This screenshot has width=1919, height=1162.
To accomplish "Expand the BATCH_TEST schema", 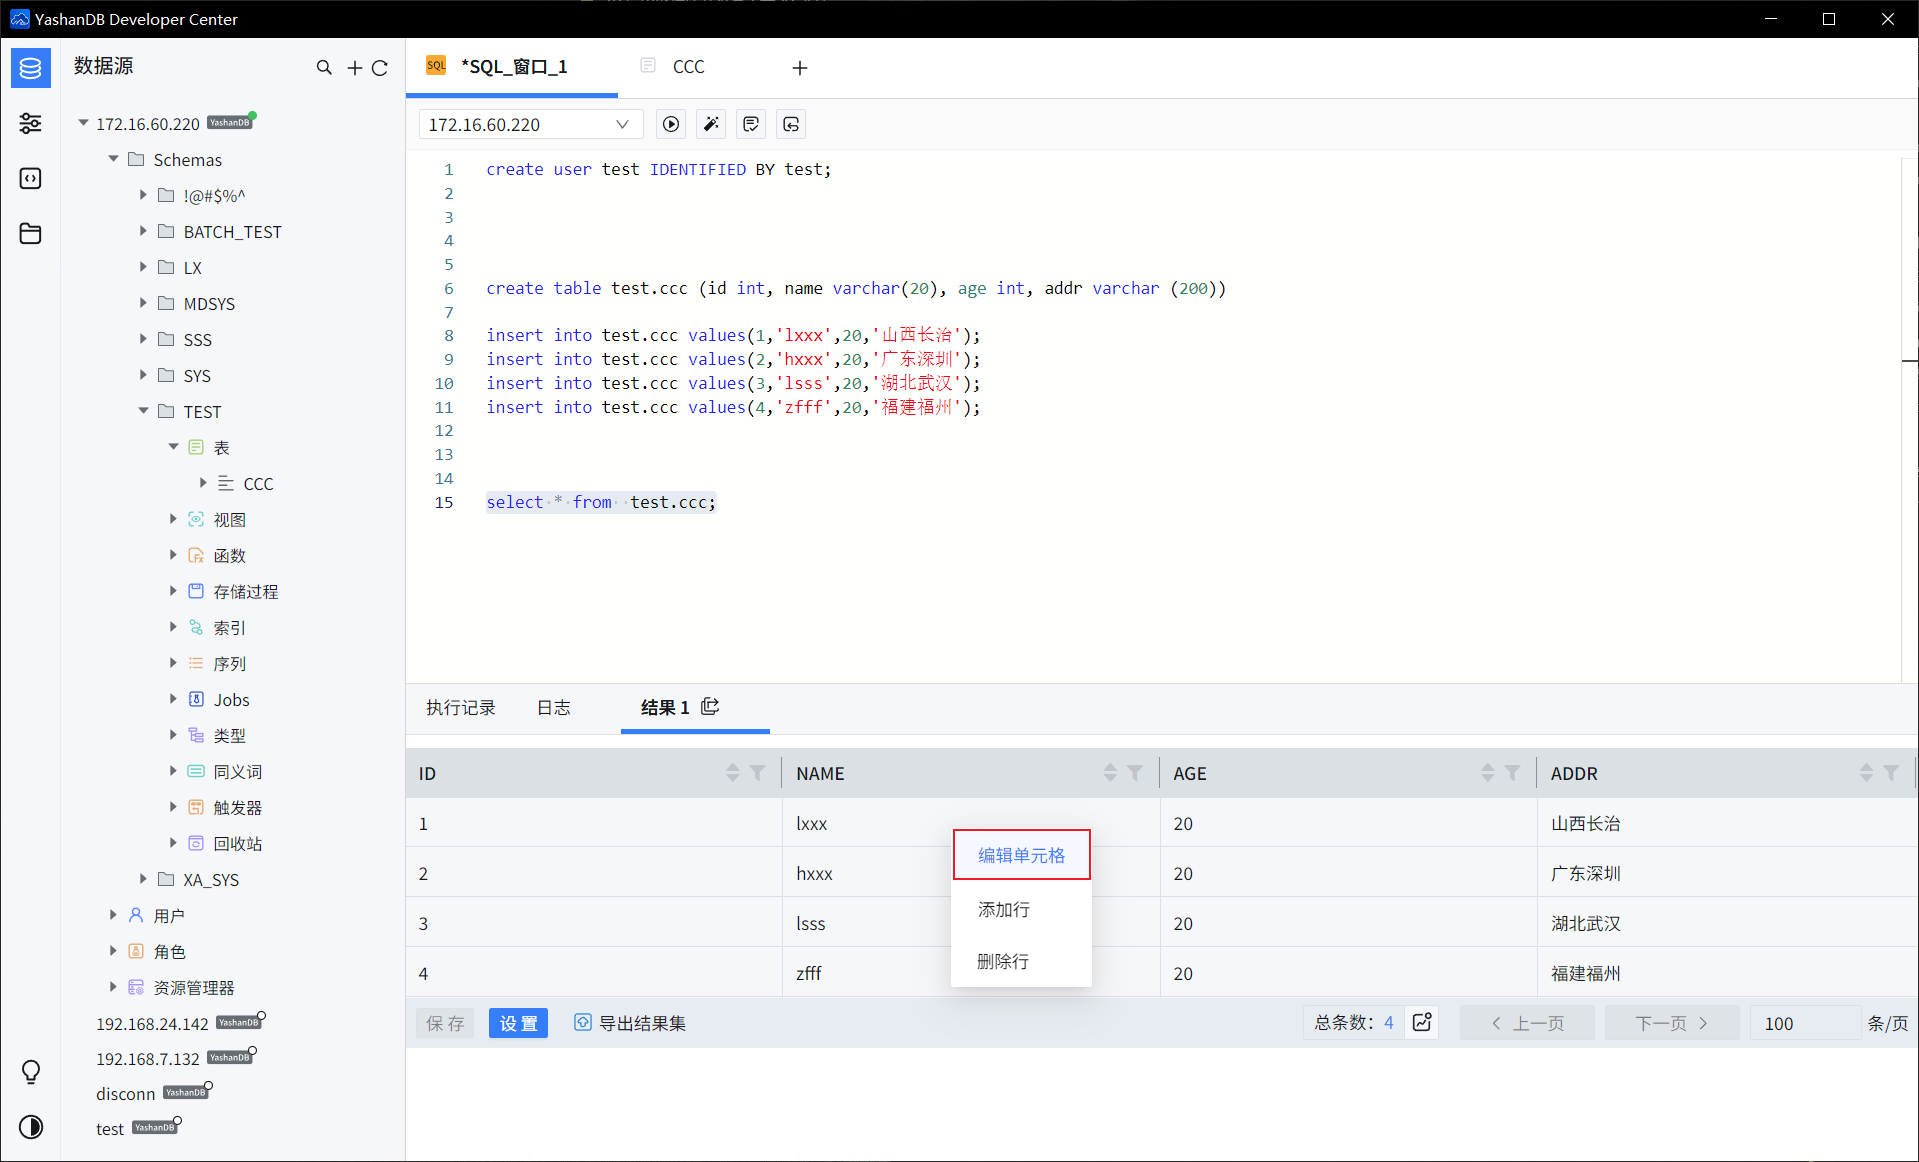I will coord(144,231).
